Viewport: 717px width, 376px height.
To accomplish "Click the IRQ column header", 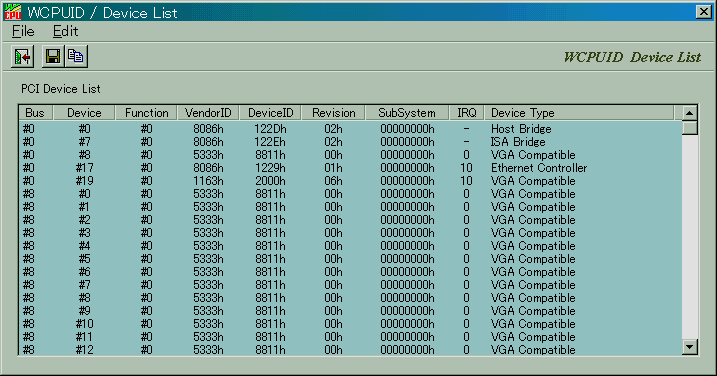I will [466, 113].
